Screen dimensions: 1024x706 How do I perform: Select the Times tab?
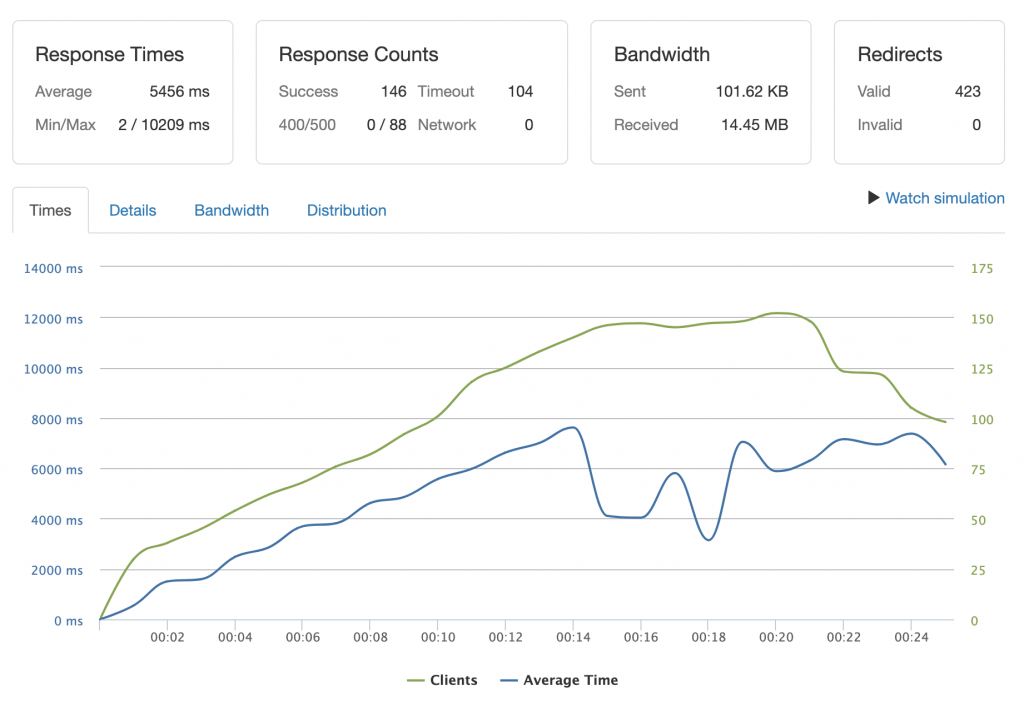point(50,210)
